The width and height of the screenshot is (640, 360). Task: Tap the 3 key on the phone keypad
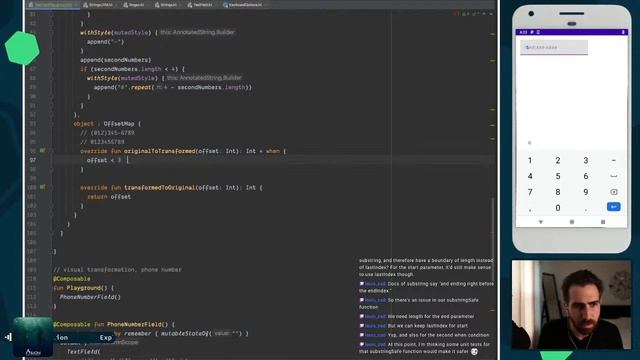click(586, 160)
